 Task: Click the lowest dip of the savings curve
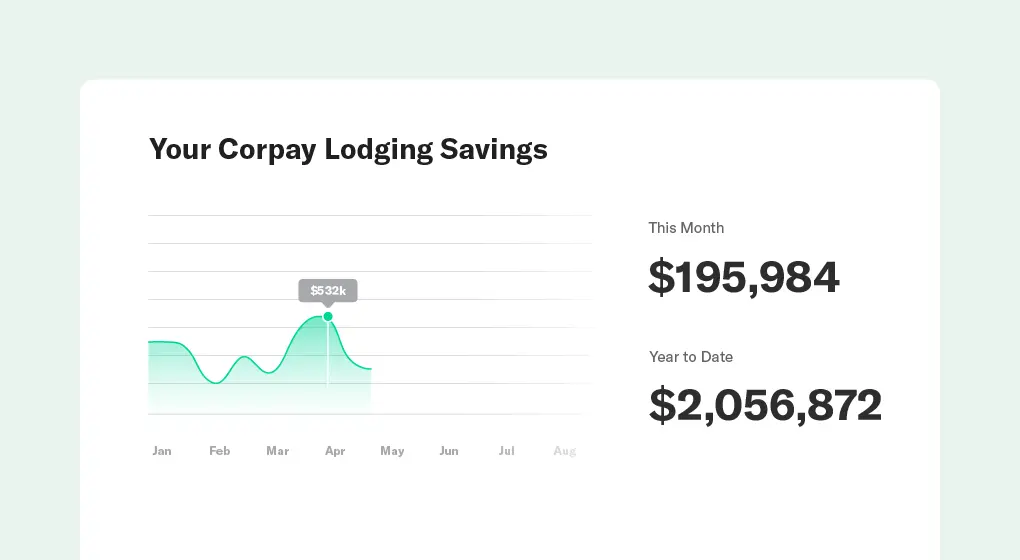[x=216, y=383]
